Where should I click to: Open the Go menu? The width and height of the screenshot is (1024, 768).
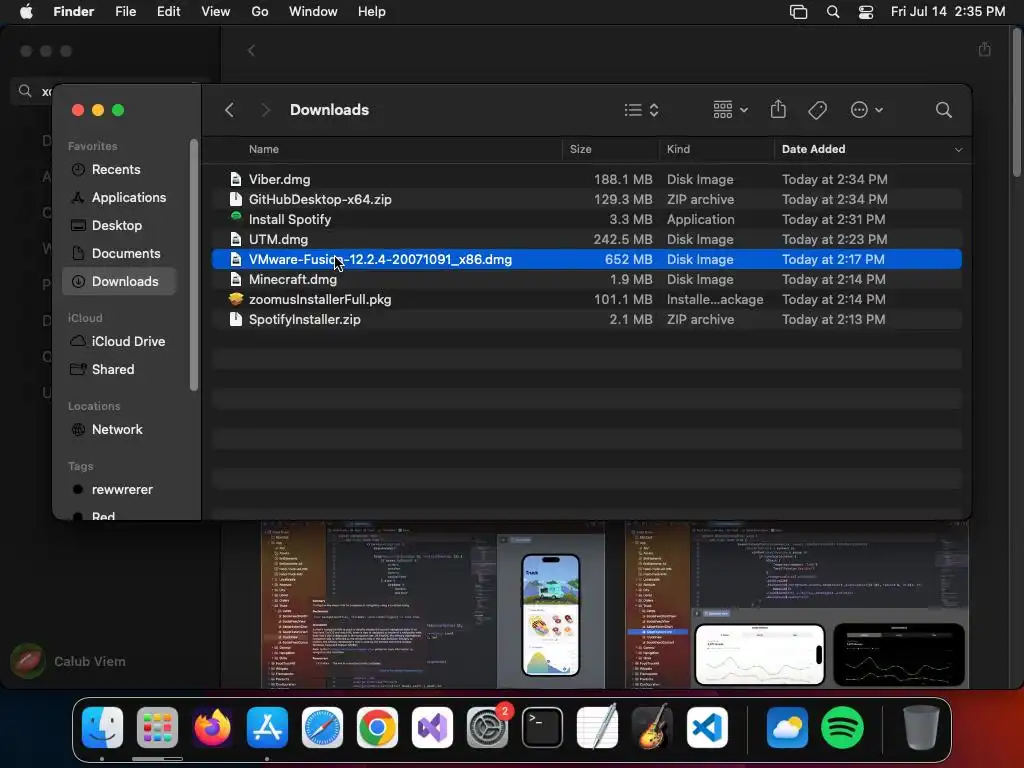[x=260, y=12]
